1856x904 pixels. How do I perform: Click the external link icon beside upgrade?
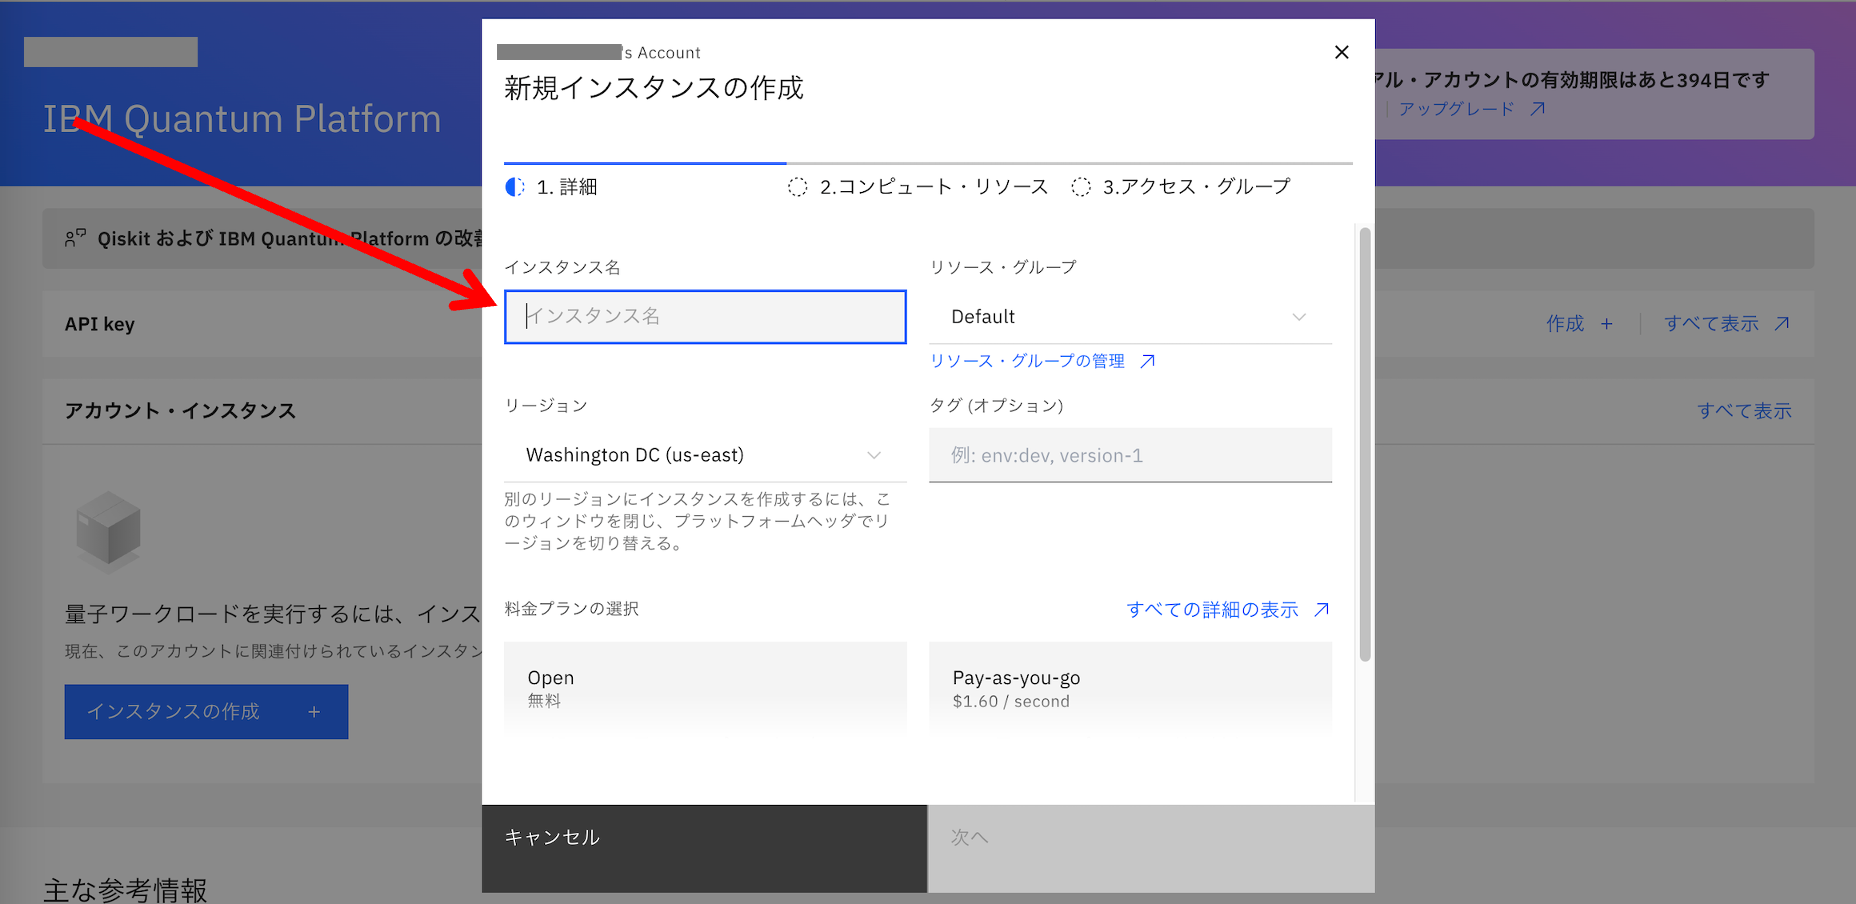(x=1538, y=109)
